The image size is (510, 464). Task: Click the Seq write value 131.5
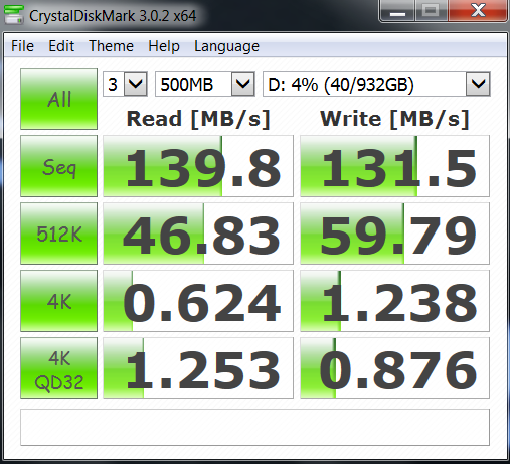(395, 166)
